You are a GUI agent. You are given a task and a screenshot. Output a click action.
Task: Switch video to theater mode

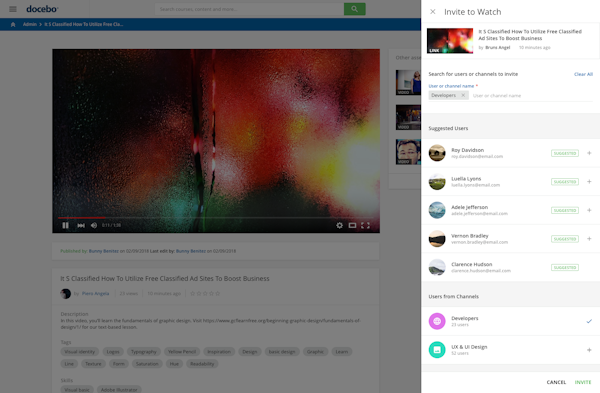(x=352, y=225)
